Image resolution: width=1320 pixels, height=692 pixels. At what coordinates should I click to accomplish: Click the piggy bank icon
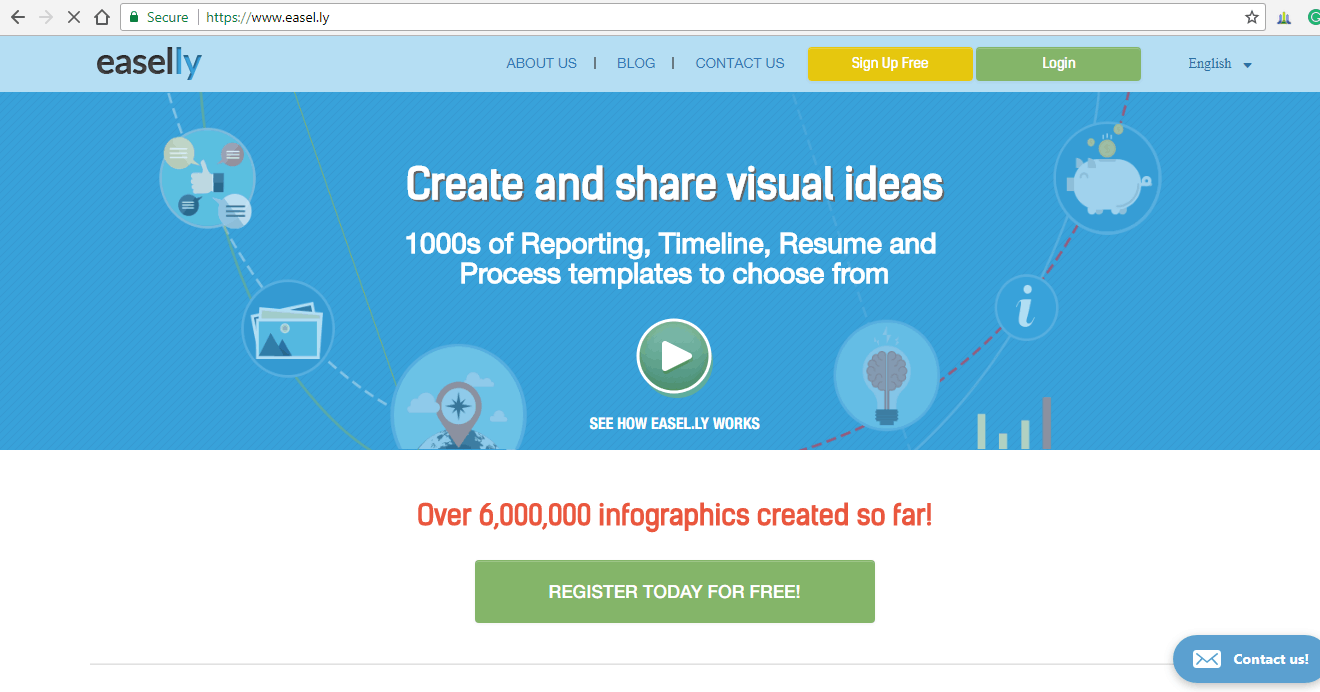1106,178
